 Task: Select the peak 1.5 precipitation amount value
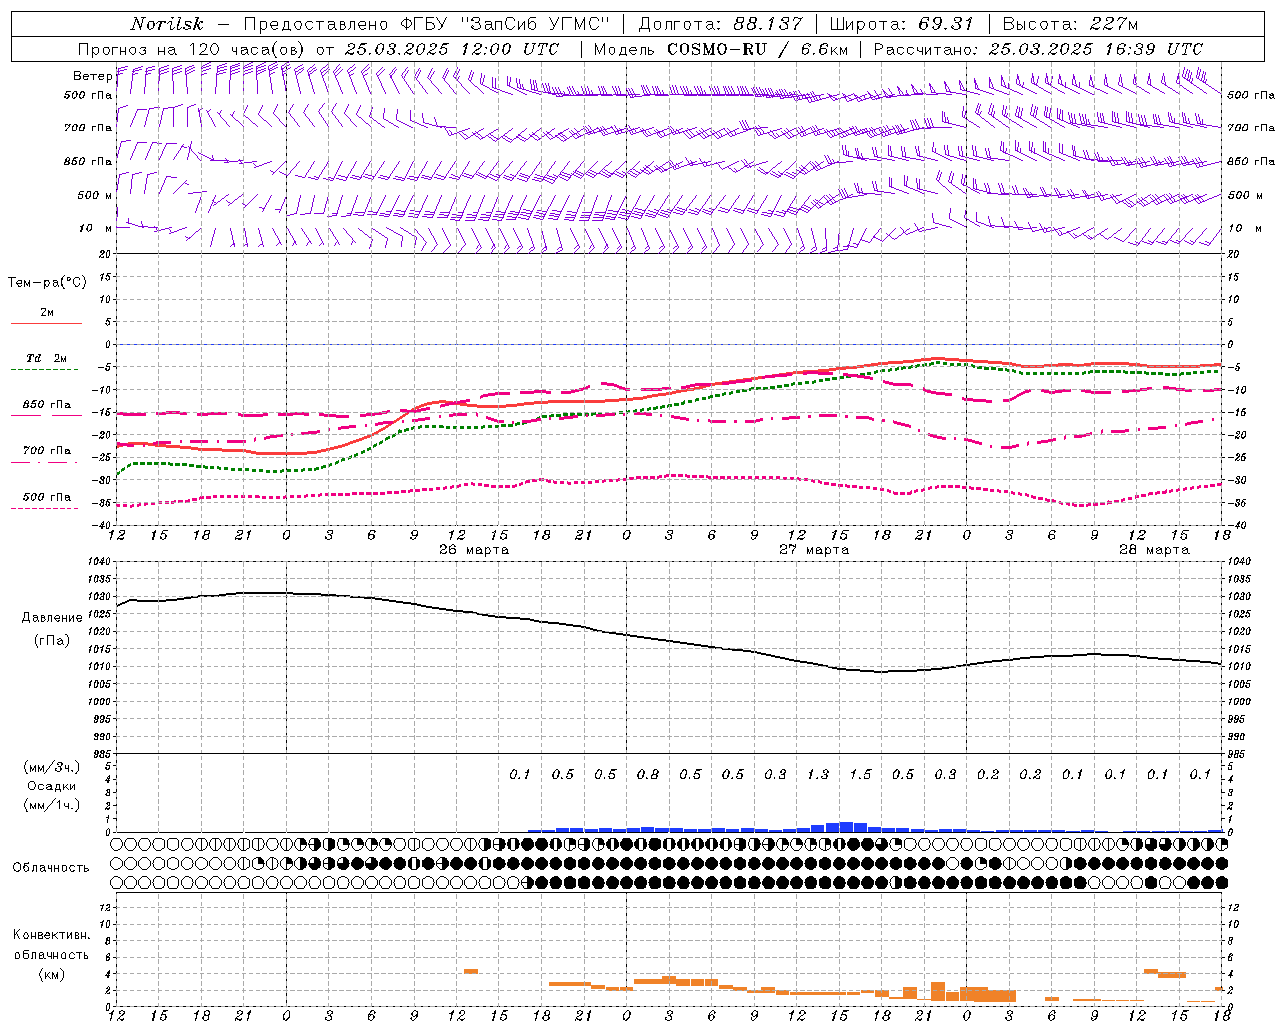tap(860, 775)
